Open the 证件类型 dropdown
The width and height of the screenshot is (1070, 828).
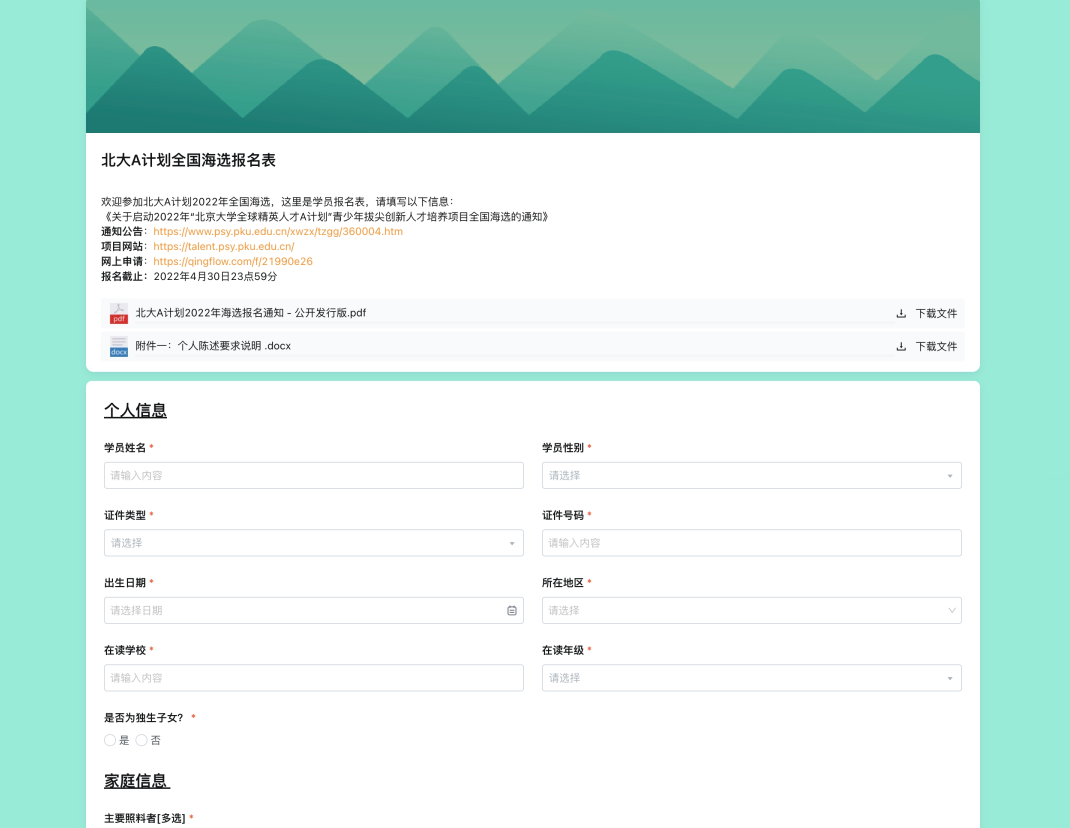[313, 543]
